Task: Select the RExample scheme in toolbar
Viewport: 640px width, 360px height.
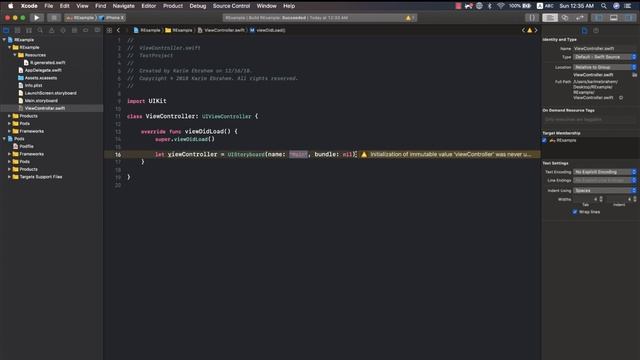Action: [80, 18]
